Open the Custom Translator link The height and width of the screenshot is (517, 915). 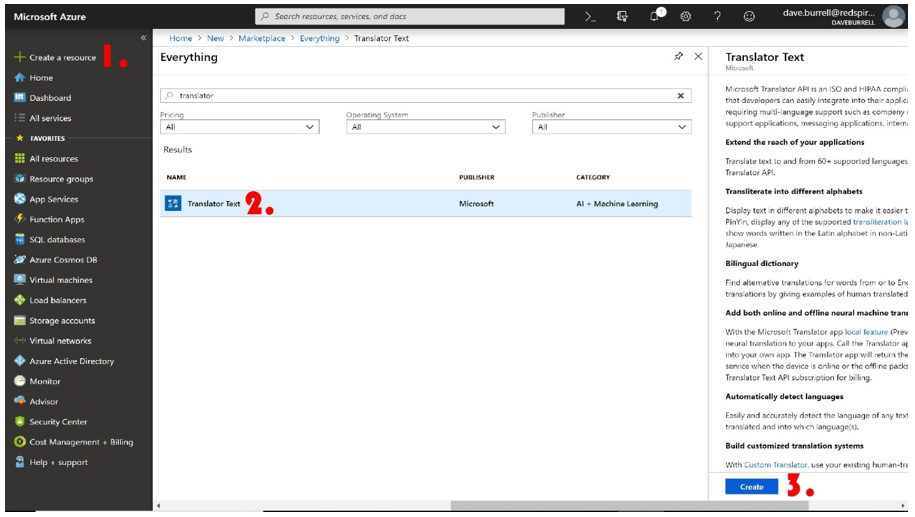776,464
